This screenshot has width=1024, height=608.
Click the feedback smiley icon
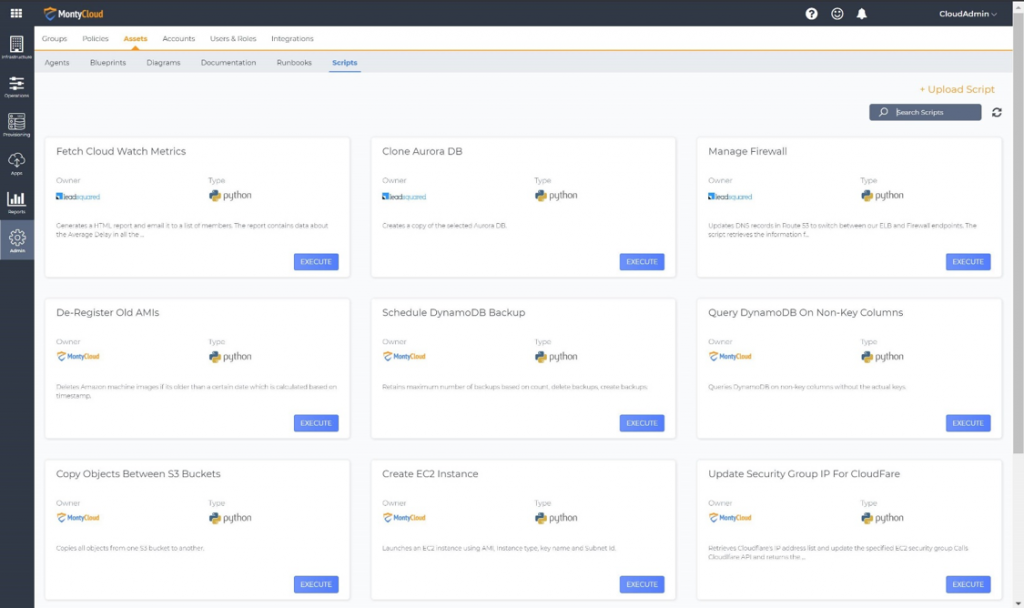click(837, 14)
